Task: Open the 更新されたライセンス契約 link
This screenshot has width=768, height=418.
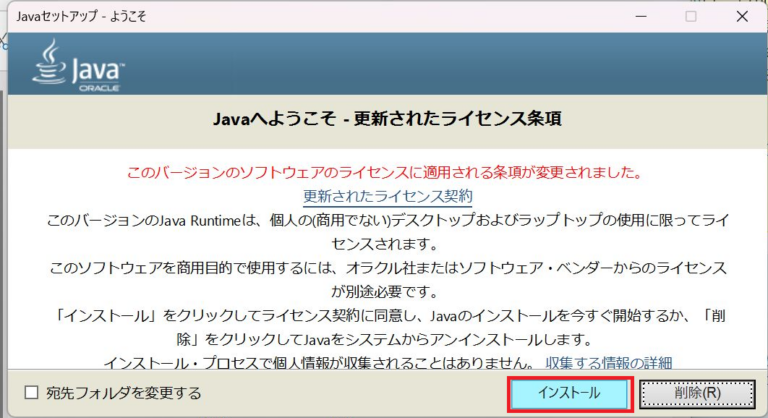Action: click(x=387, y=197)
